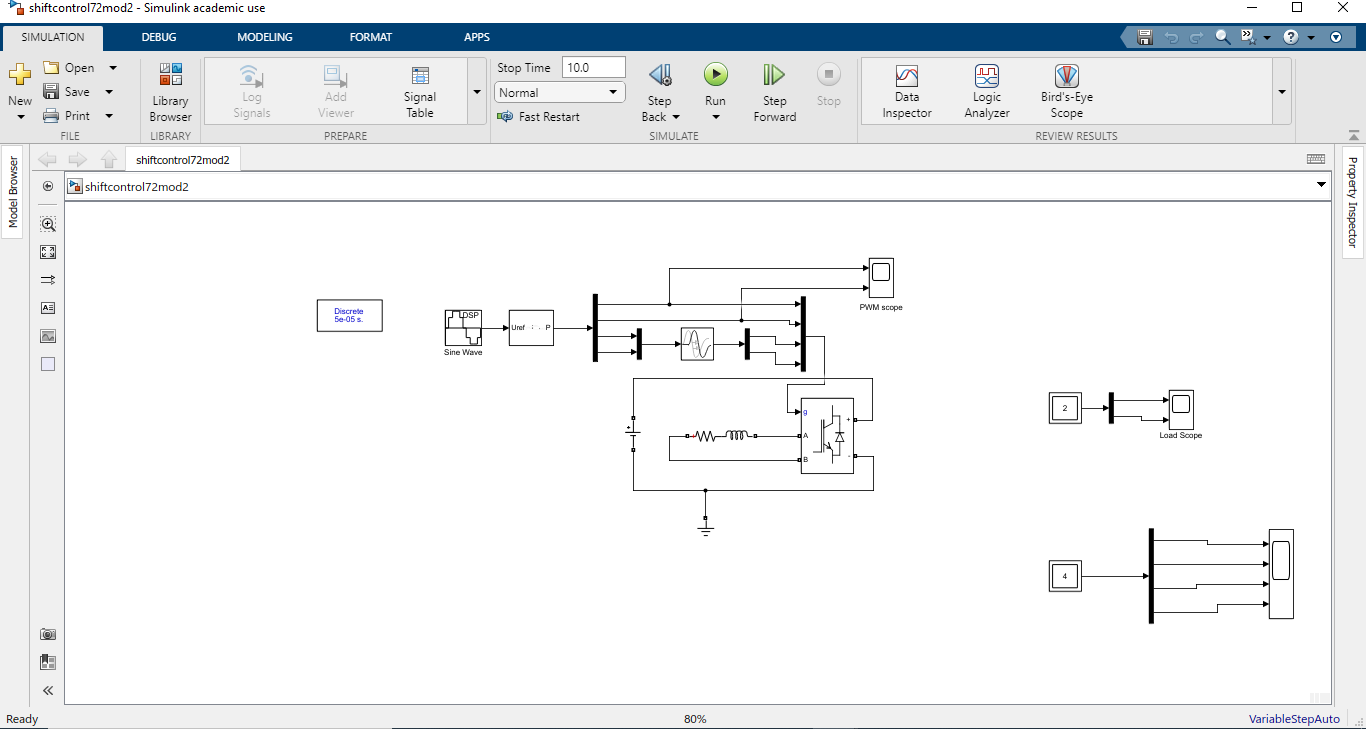Open the Normal simulation mode dropdown
Screen dimensions: 1366x729
tap(560, 93)
